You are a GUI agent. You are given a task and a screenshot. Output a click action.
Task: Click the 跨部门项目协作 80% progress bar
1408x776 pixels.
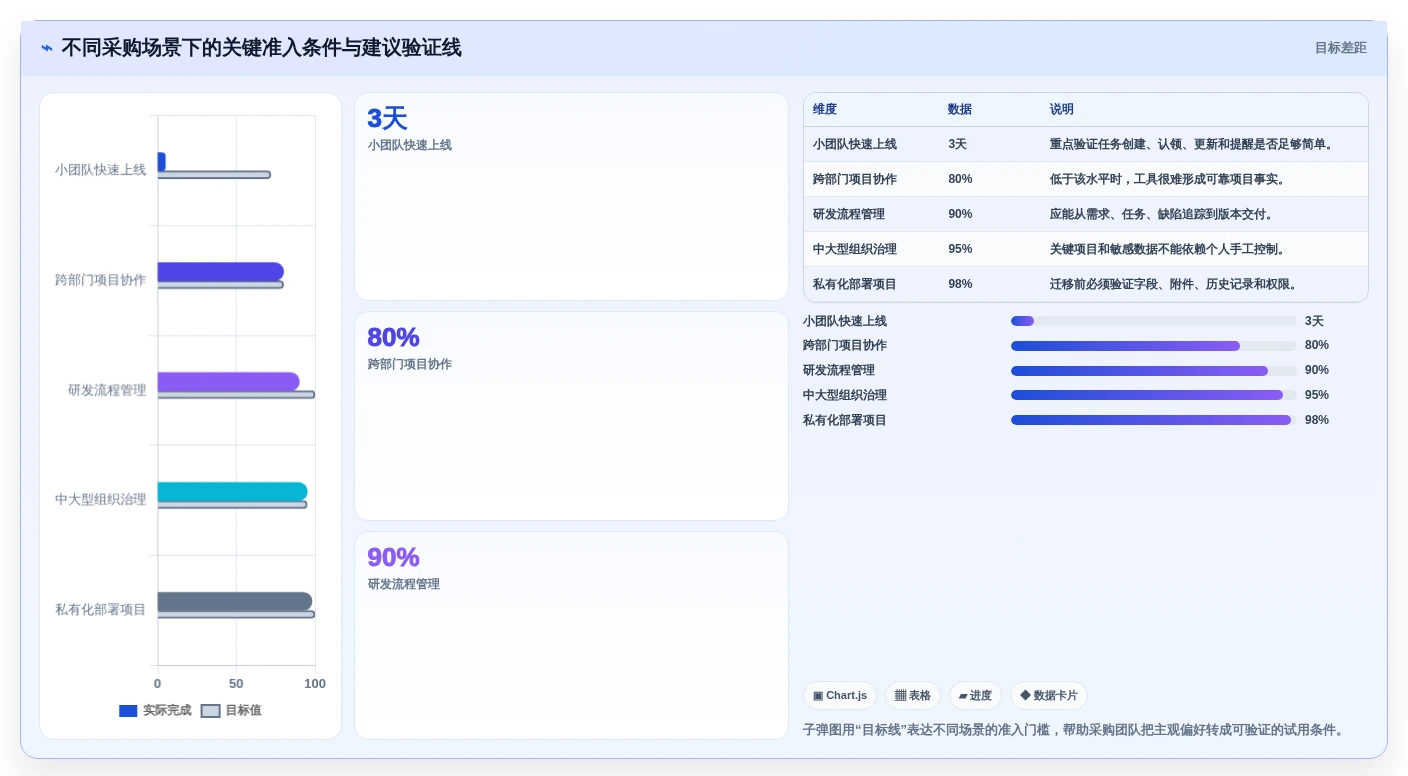(x=1153, y=346)
